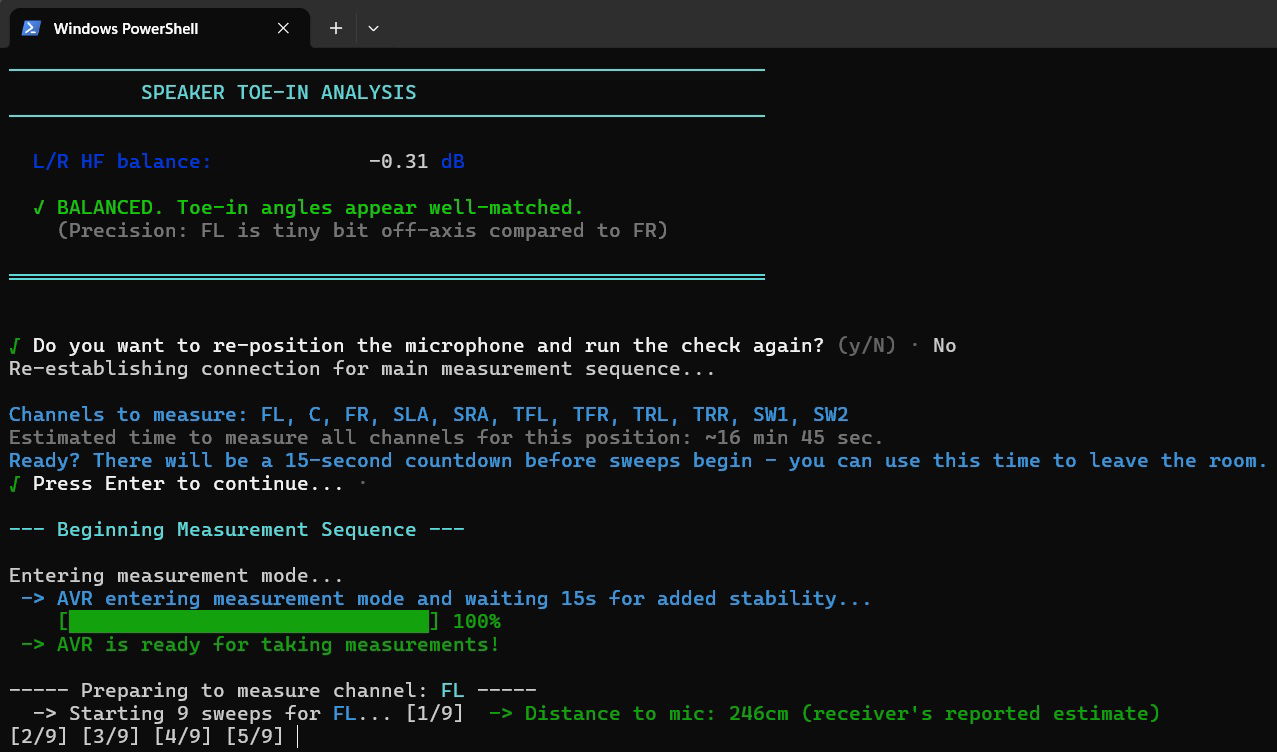Click 'SW2' in the channels list
The image size is (1277, 752).
[x=830, y=415]
